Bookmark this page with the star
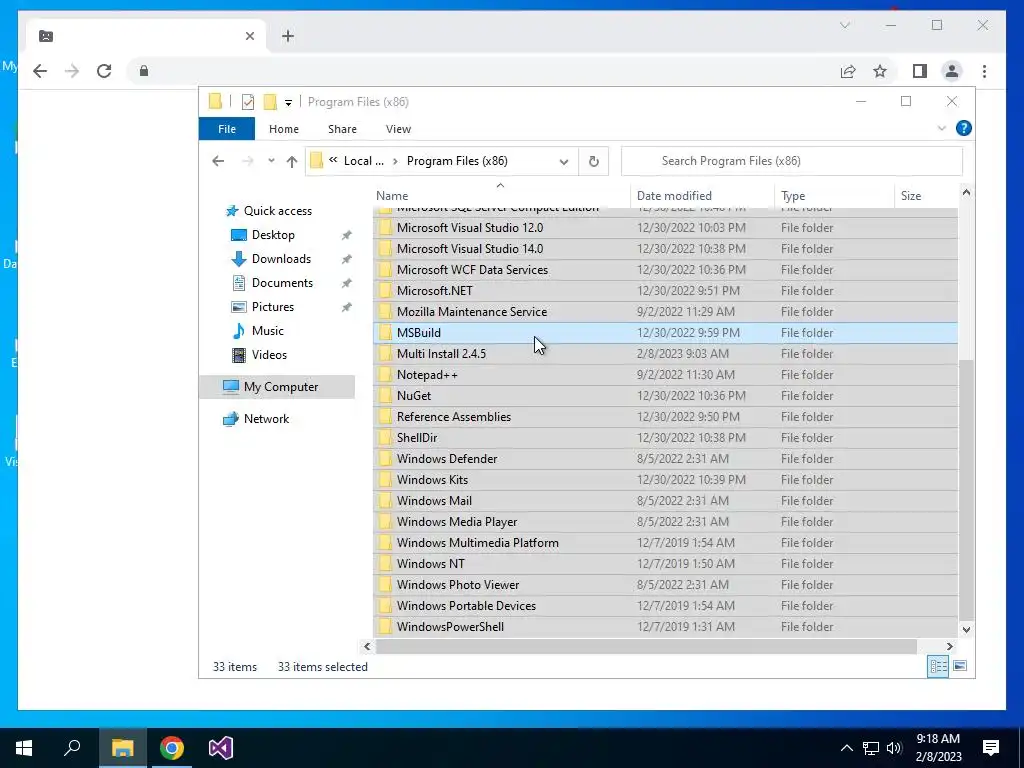Viewport: 1024px width, 768px height. pyautogui.click(x=880, y=71)
